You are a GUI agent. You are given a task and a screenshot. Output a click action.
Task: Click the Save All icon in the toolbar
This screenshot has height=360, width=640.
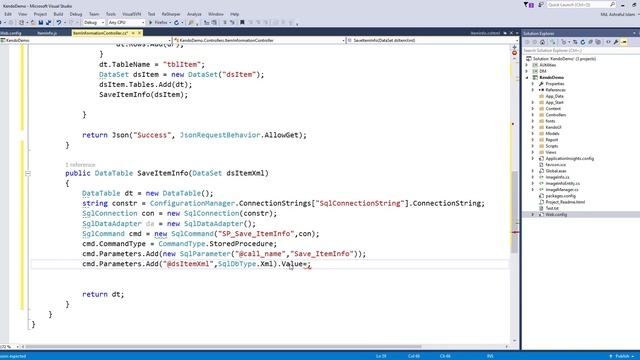49,23
